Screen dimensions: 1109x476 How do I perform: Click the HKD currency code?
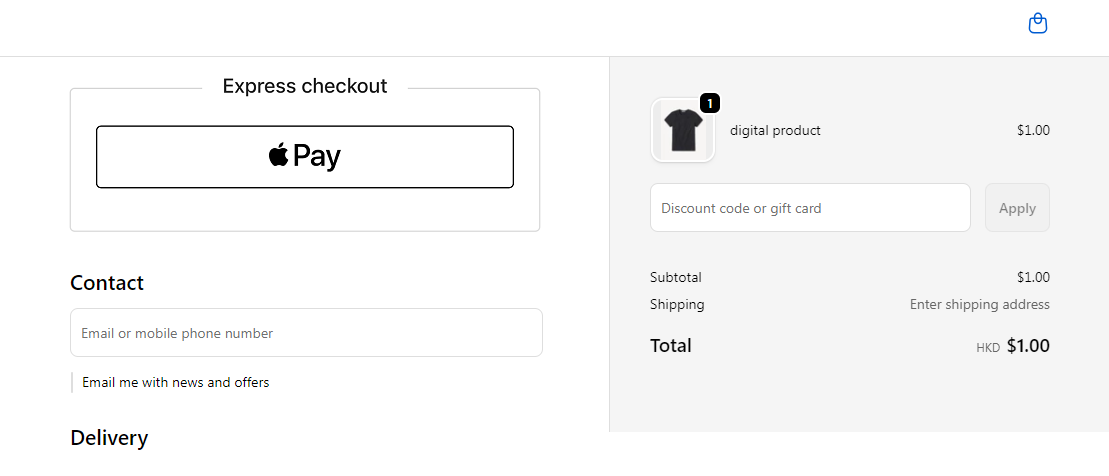tap(988, 348)
